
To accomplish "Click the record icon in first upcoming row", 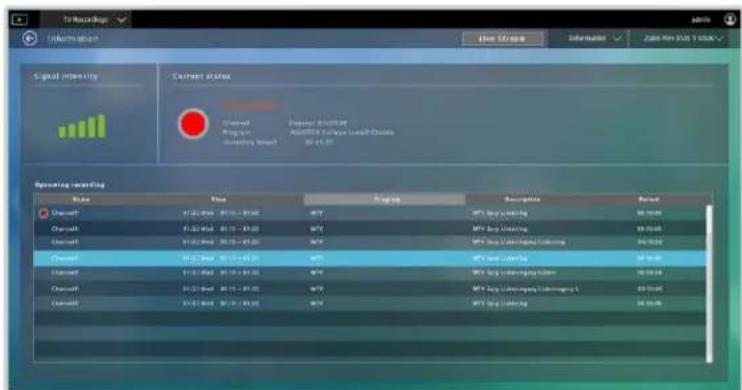I will [x=44, y=213].
